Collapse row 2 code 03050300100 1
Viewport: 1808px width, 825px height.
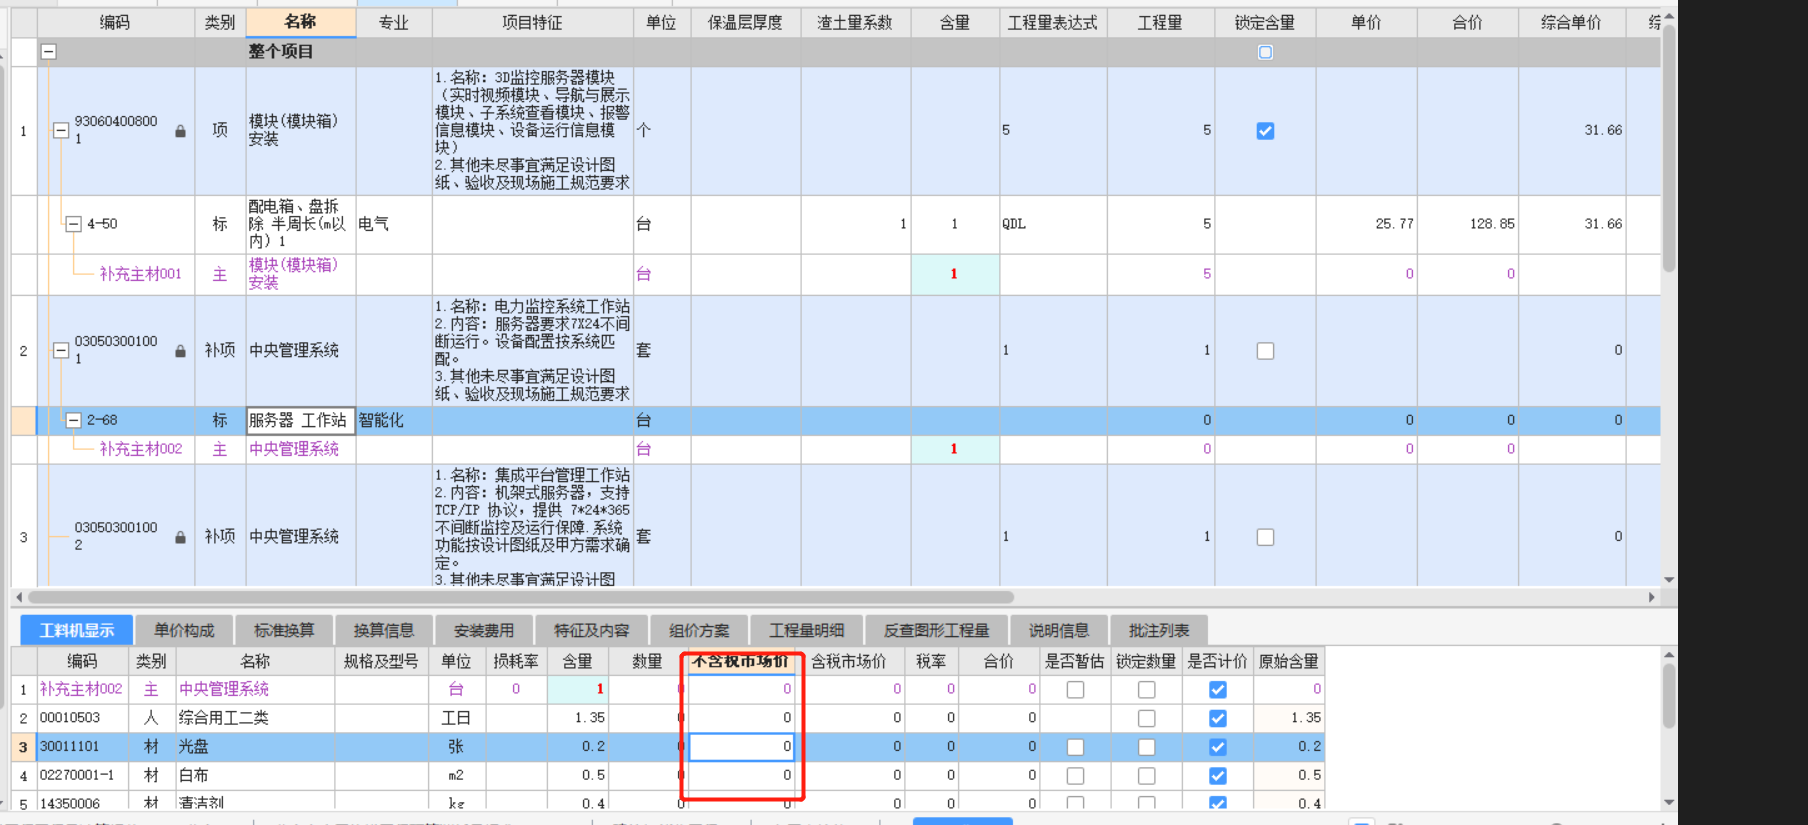(x=60, y=350)
